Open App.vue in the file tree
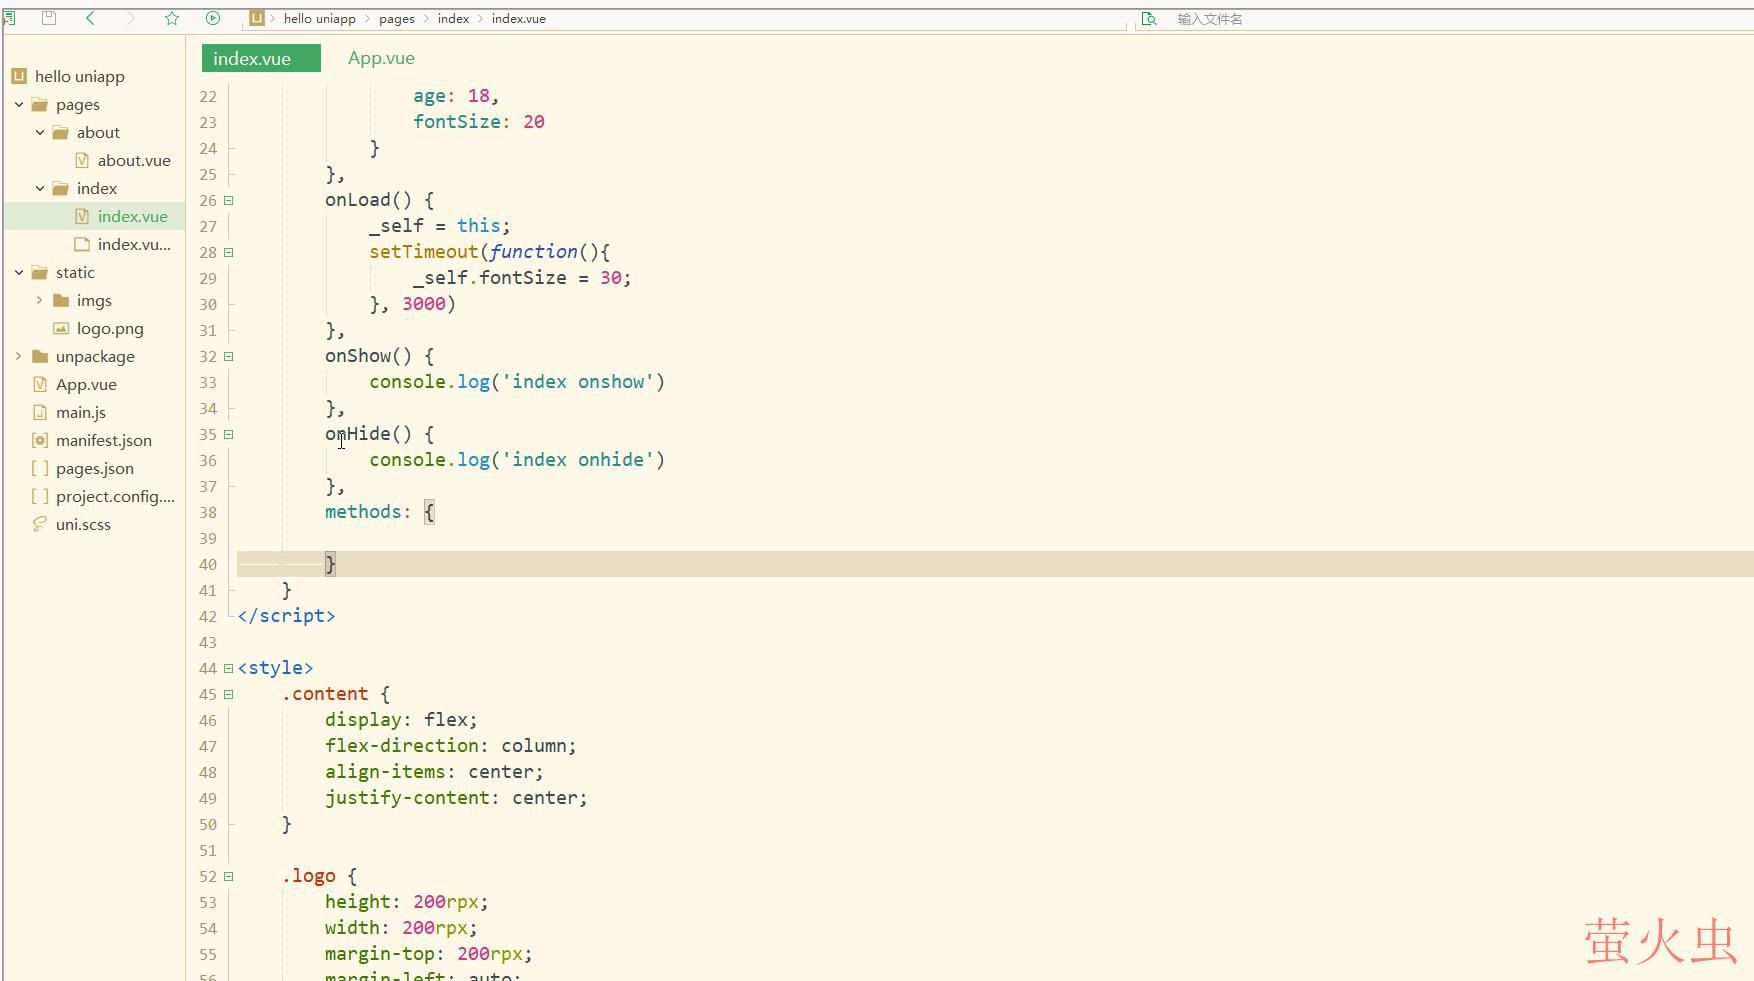The width and height of the screenshot is (1754, 981). coord(86,384)
